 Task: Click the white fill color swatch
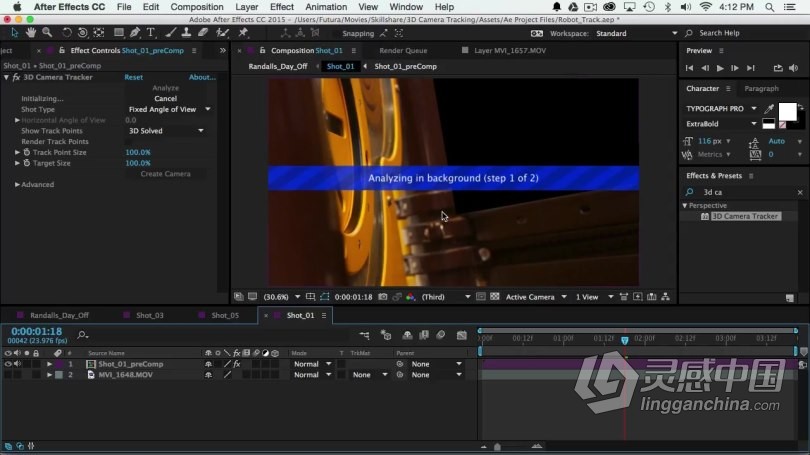point(787,111)
